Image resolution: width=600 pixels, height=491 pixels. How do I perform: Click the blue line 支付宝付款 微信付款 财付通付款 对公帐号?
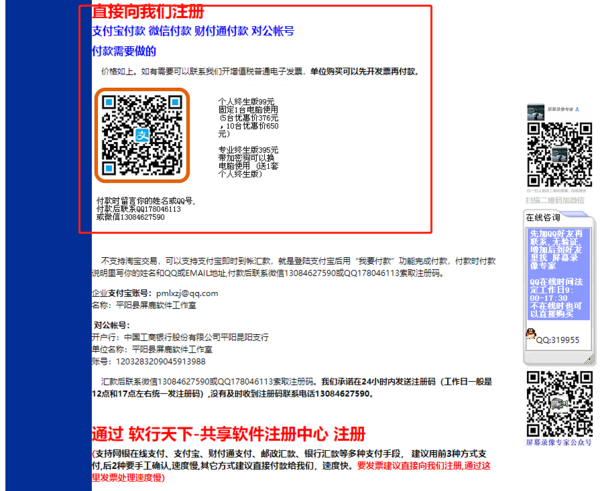point(193,31)
